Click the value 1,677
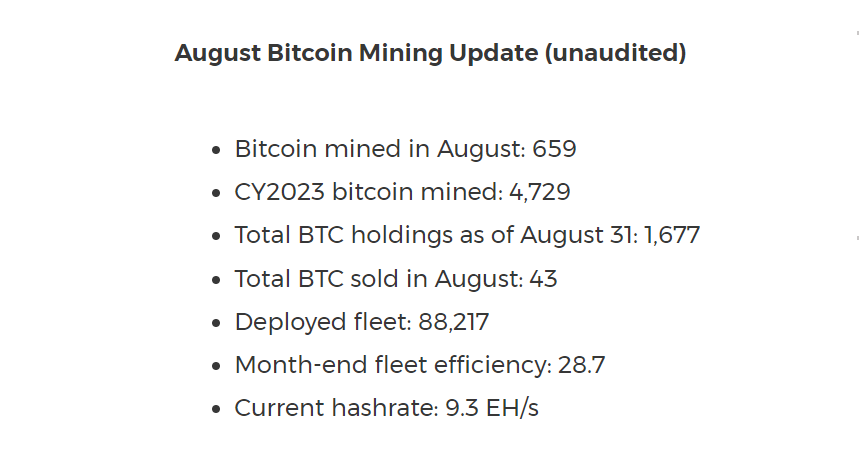 (672, 235)
